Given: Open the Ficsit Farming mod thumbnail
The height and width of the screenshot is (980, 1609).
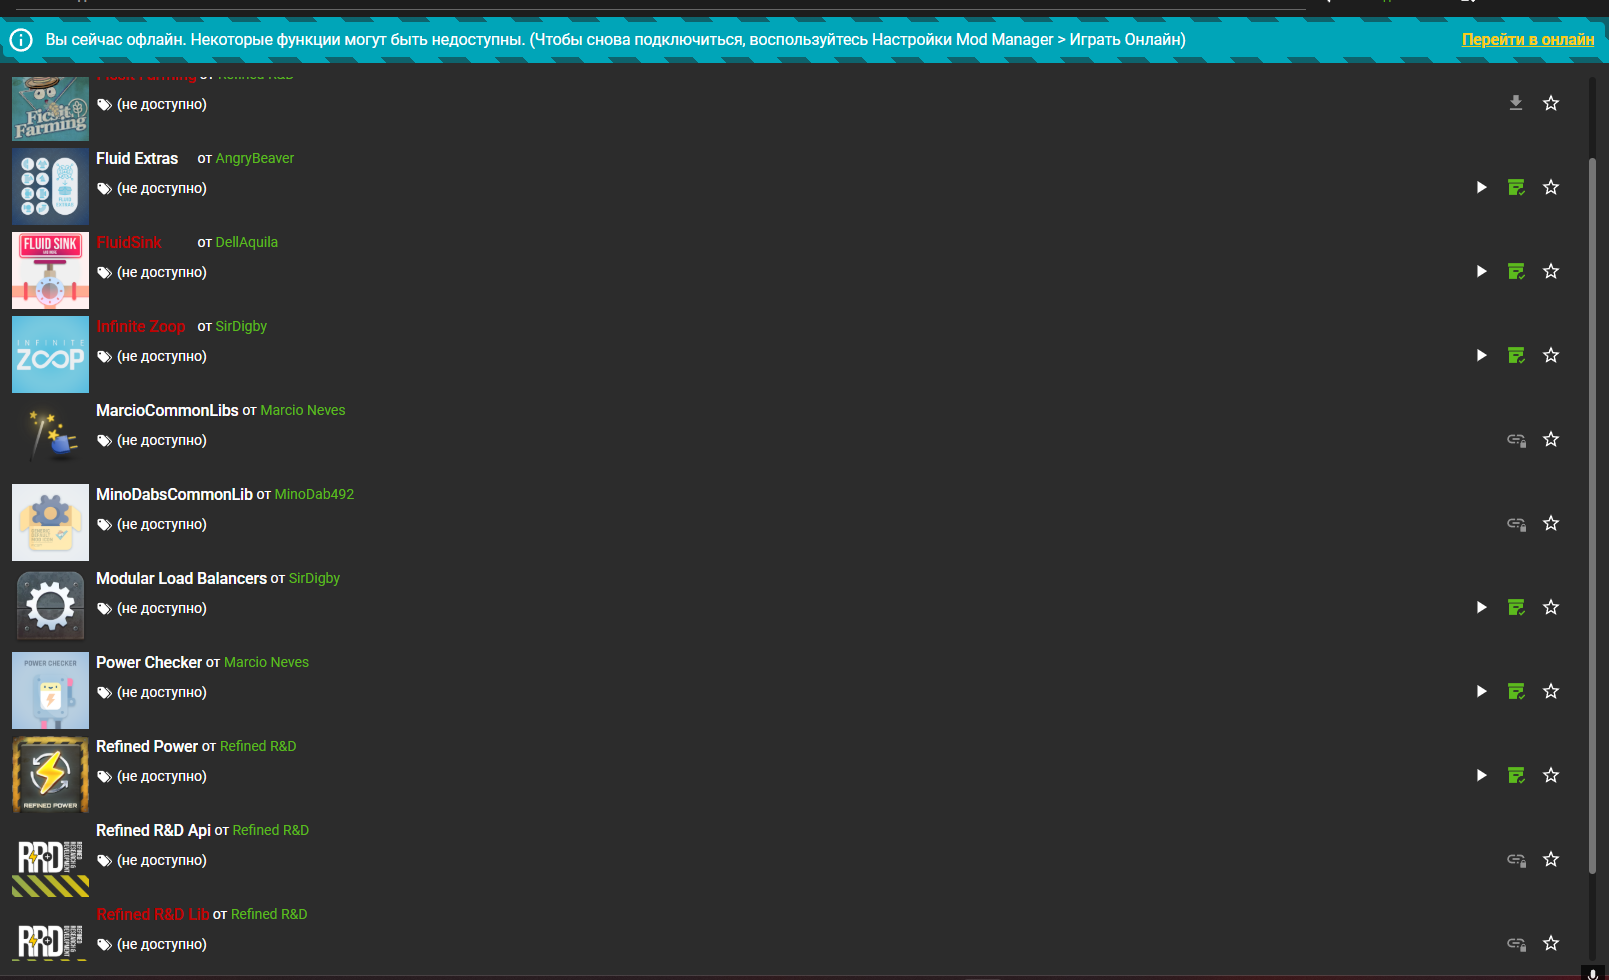Looking at the screenshot, I should coord(50,109).
